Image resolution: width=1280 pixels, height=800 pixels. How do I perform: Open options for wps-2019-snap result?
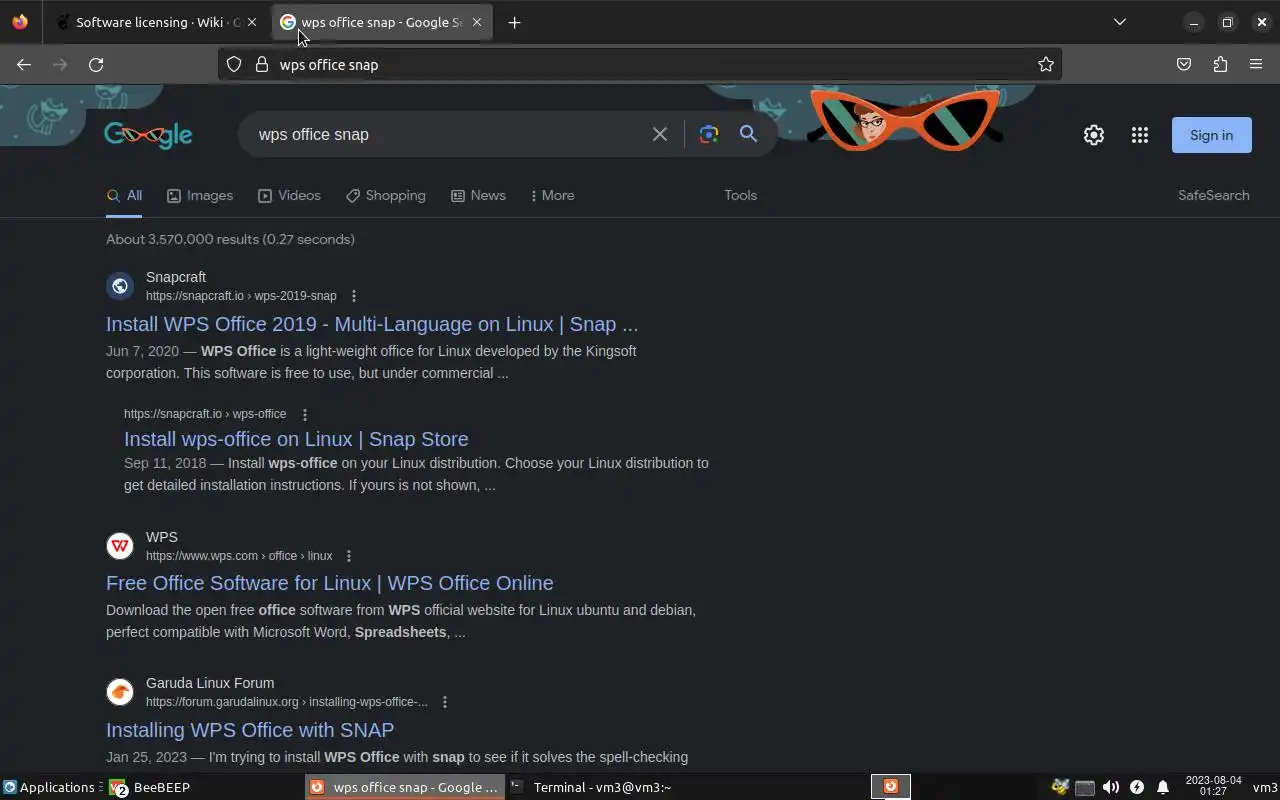tap(354, 296)
